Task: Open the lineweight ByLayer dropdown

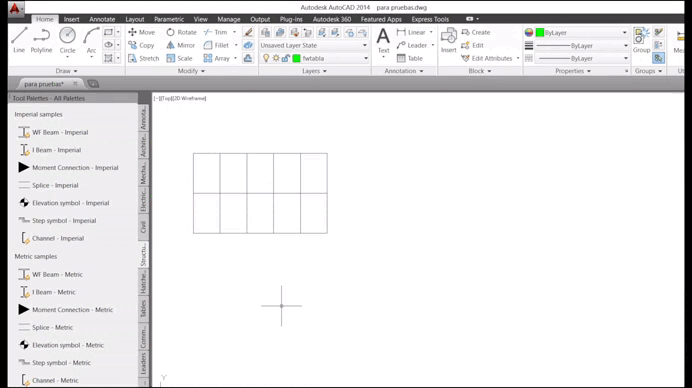Action: click(x=582, y=45)
